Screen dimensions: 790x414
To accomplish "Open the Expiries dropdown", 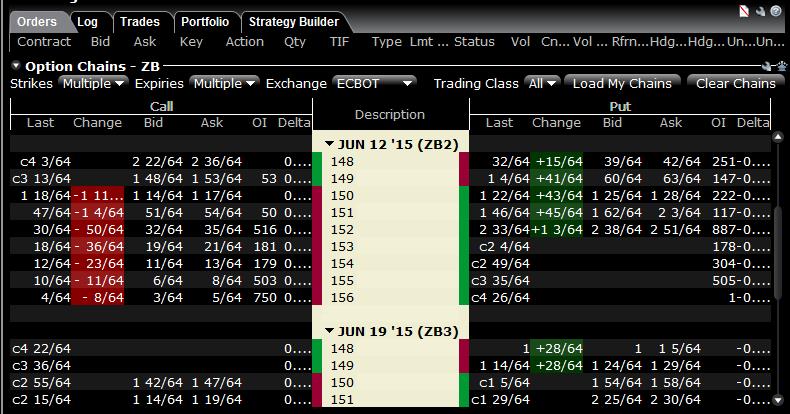I will (x=225, y=83).
